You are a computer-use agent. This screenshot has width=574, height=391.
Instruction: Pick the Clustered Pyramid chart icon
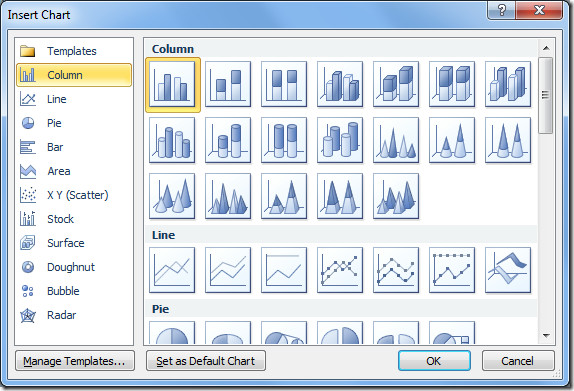tap(228, 197)
